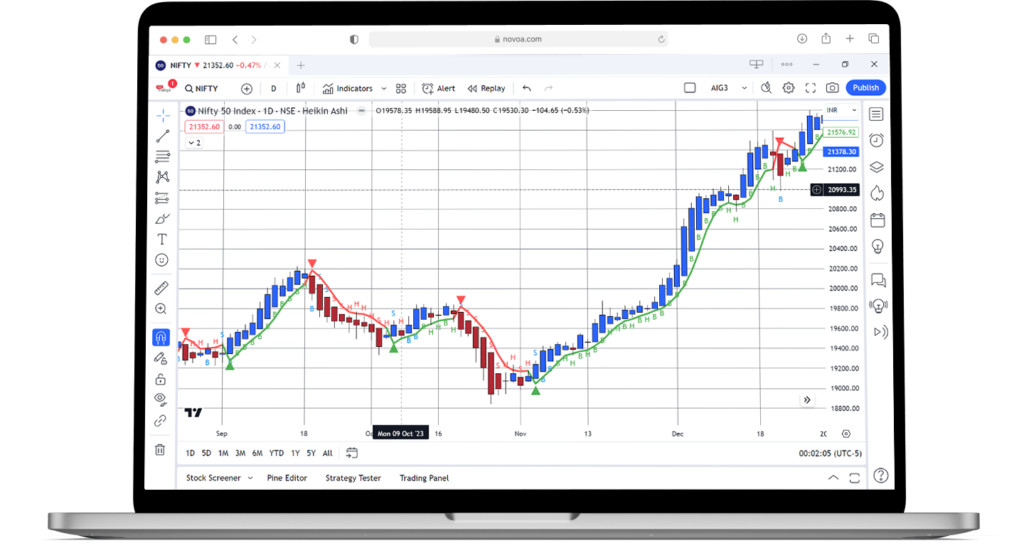The width and height of the screenshot is (1024, 548).
Task: Click the Safari address bar showing novoa.com
Action: [518, 39]
